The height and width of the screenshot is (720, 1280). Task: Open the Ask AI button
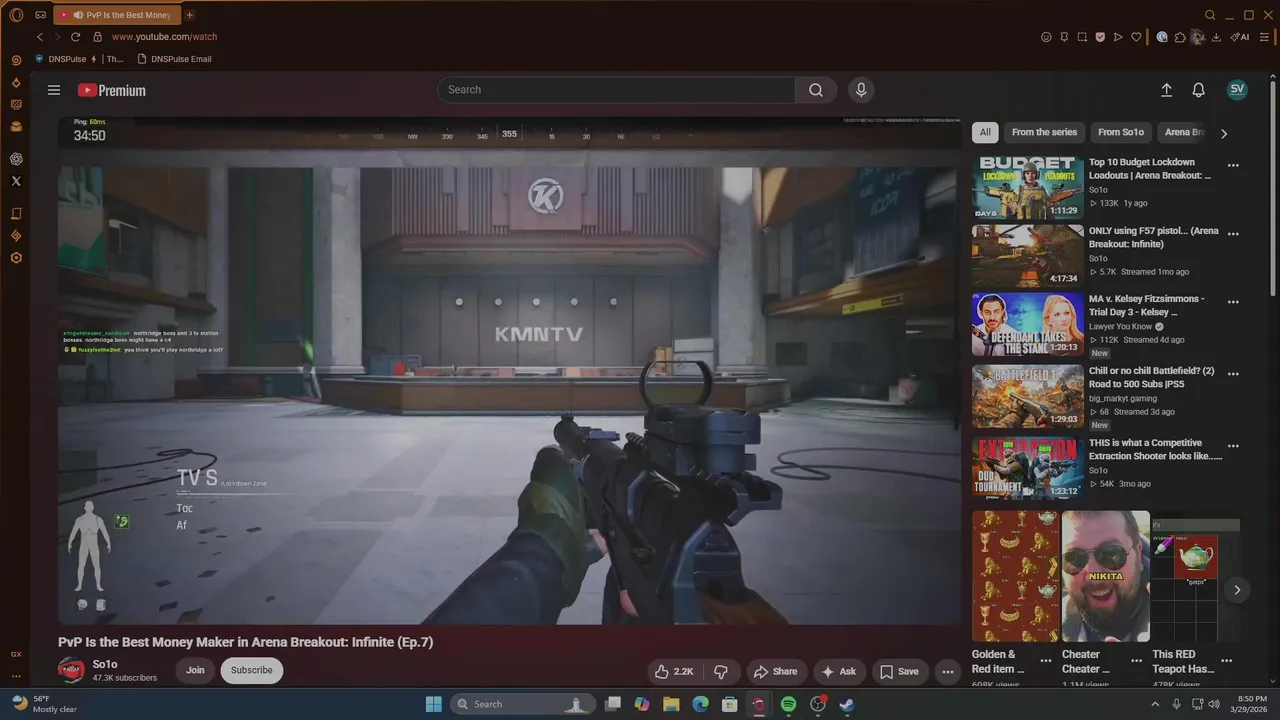(x=838, y=671)
